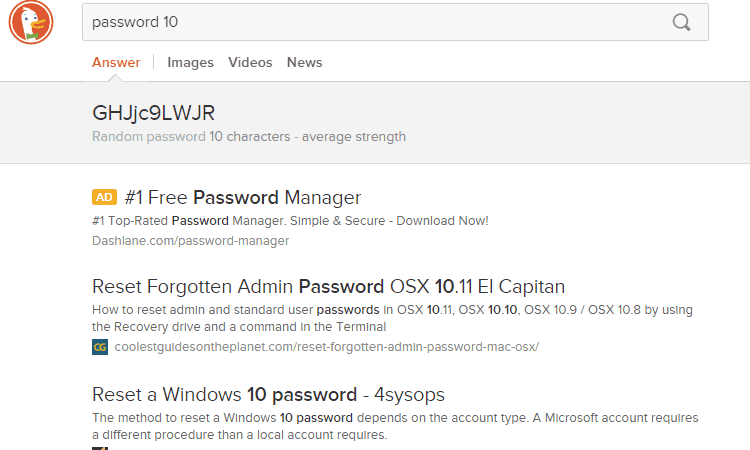
Task: Click the generated password GHJjc9LWJR
Action: tap(154, 113)
